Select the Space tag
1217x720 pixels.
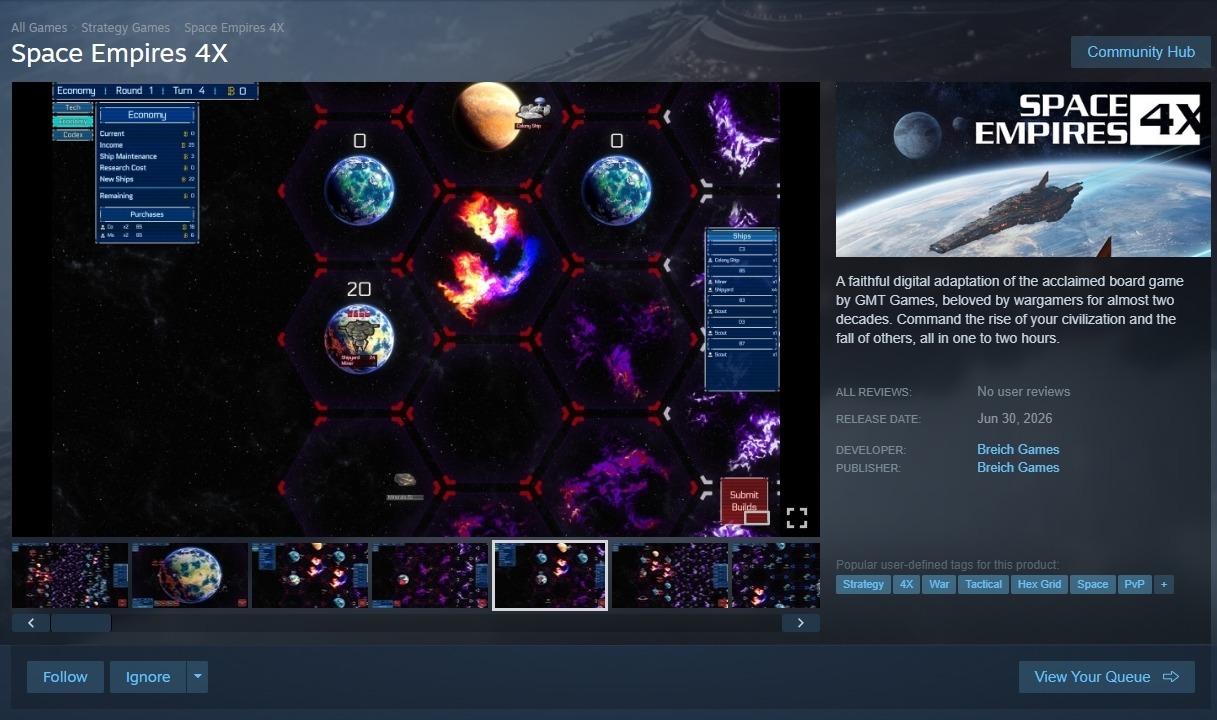pos(1092,584)
